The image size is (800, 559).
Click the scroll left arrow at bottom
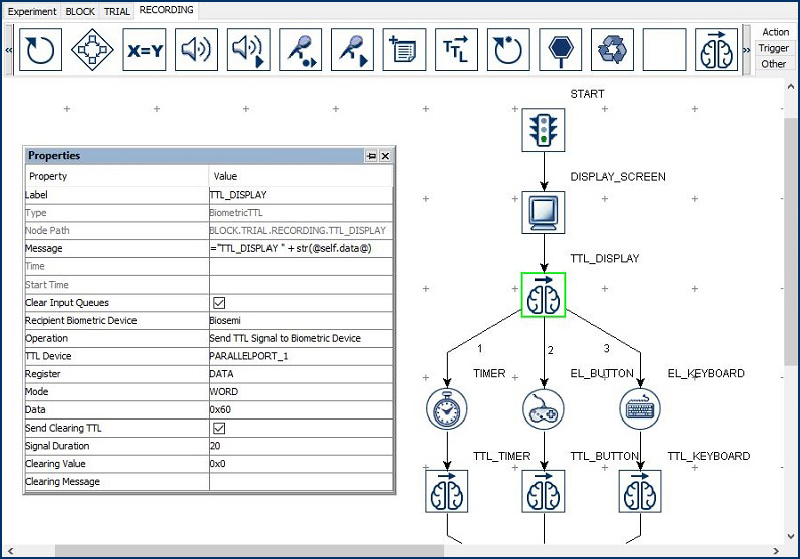(x=10, y=551)
